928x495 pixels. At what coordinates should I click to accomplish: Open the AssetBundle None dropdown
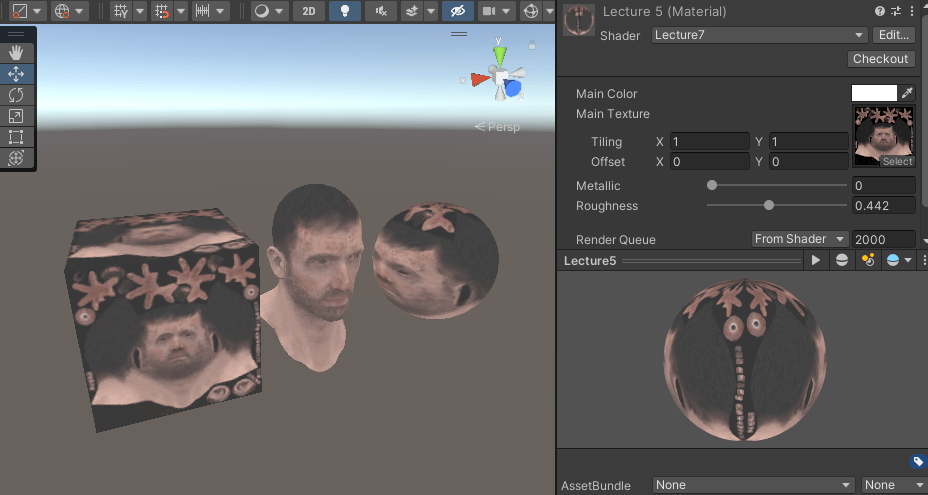click(x=753, y=485)
